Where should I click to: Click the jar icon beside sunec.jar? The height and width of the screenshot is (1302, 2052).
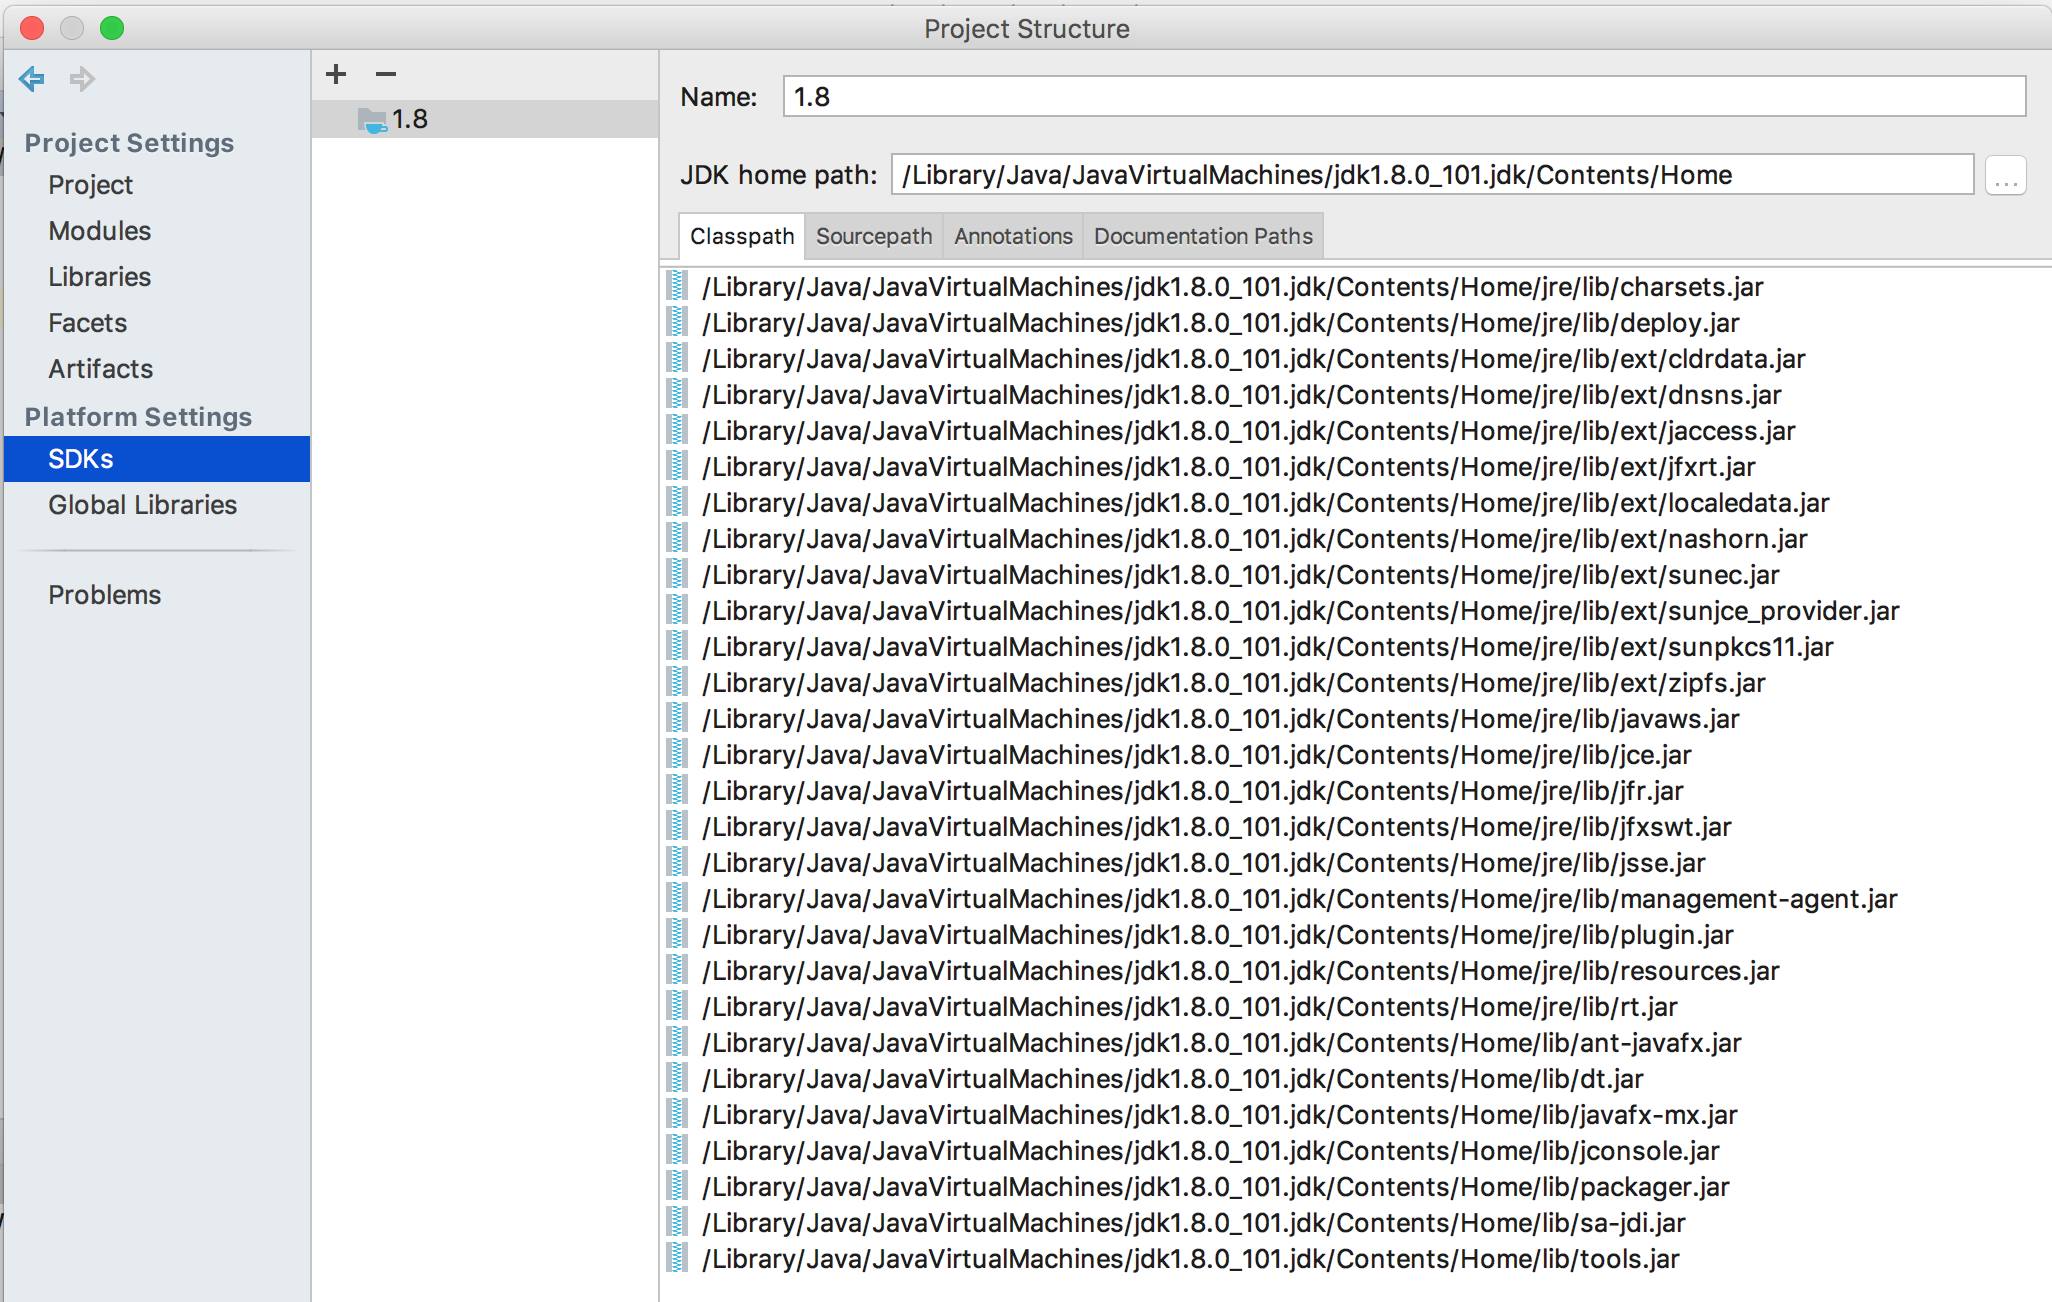(x=678, y=575)
